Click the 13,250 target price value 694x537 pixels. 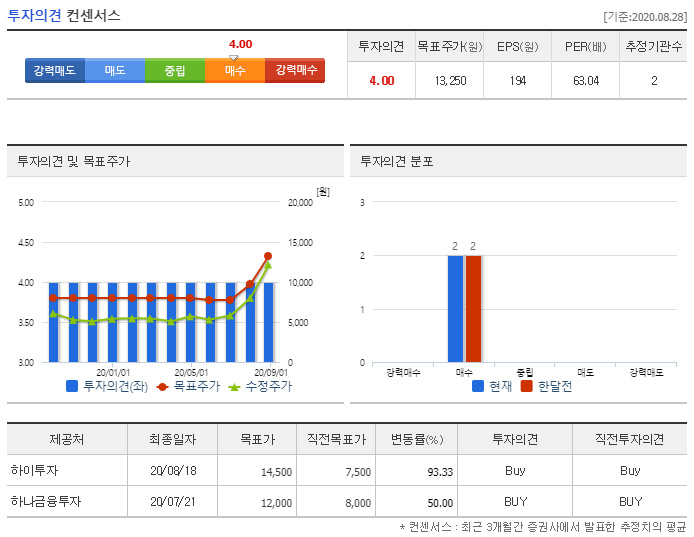tap(450, 81)
